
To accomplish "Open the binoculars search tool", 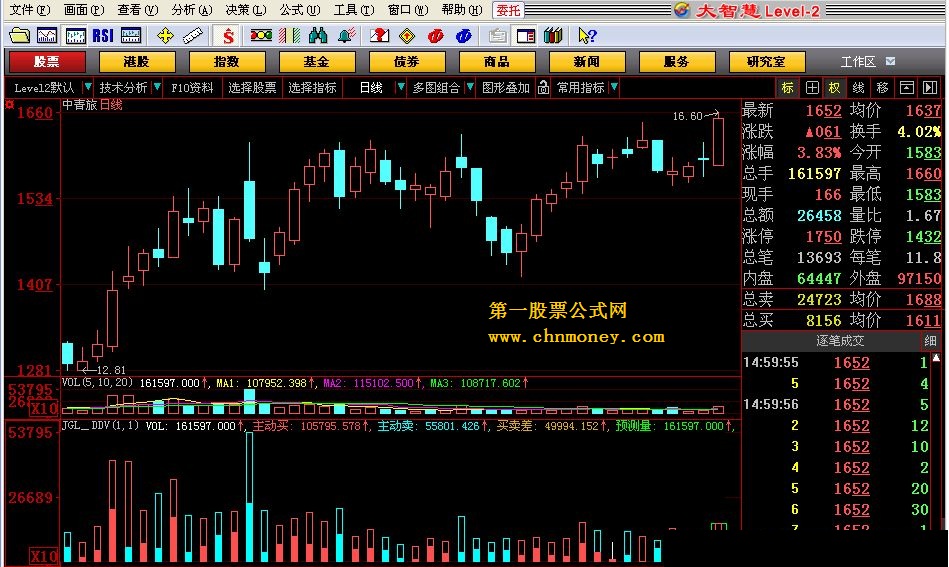I will click(x=318, y=36).
